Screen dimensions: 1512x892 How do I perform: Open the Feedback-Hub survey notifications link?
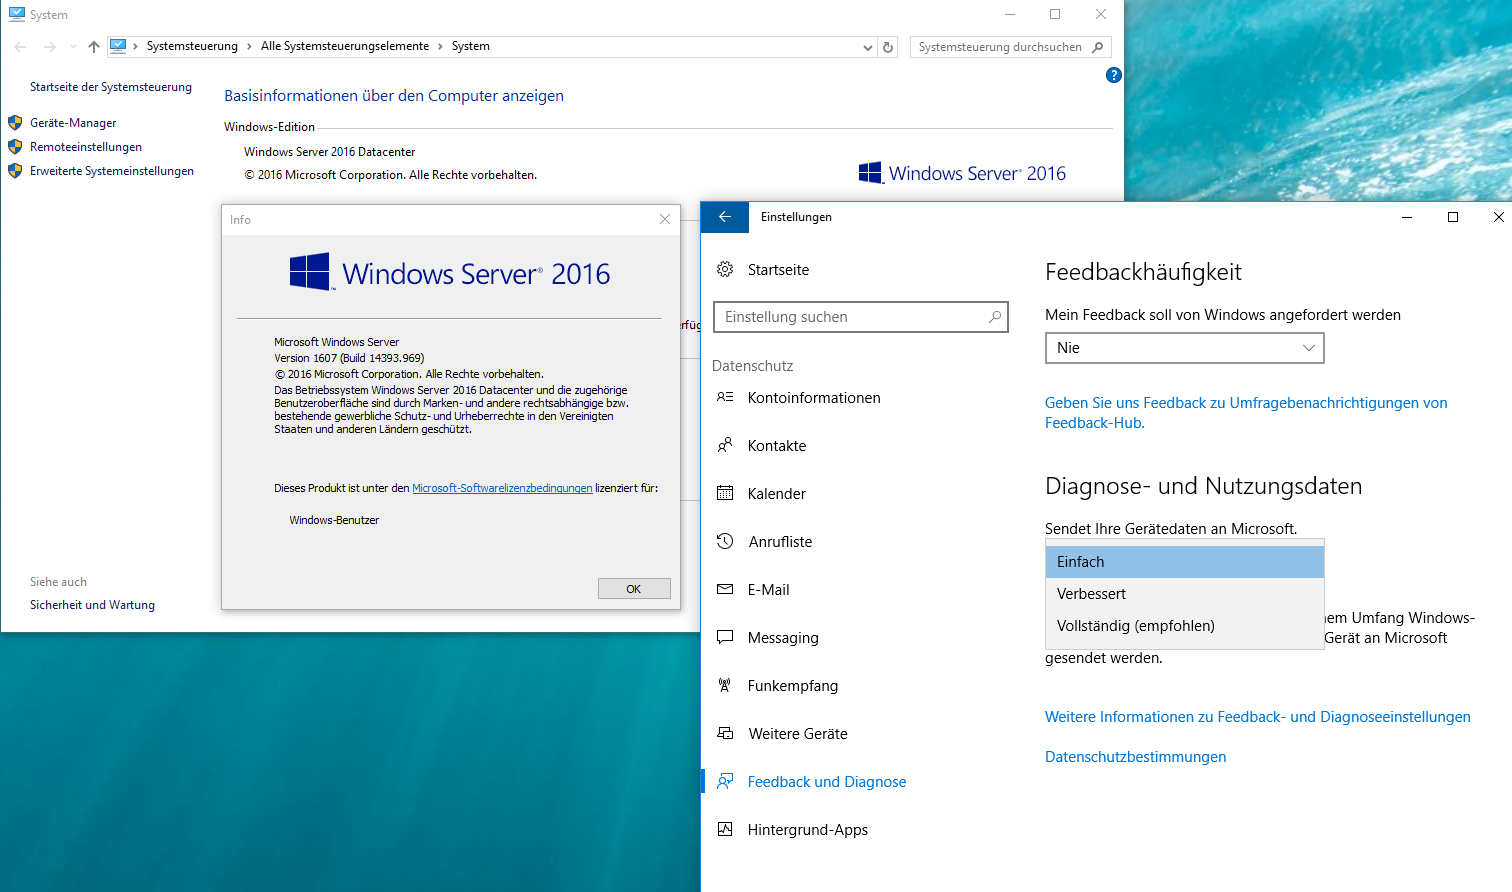[x=1246, y=413]
